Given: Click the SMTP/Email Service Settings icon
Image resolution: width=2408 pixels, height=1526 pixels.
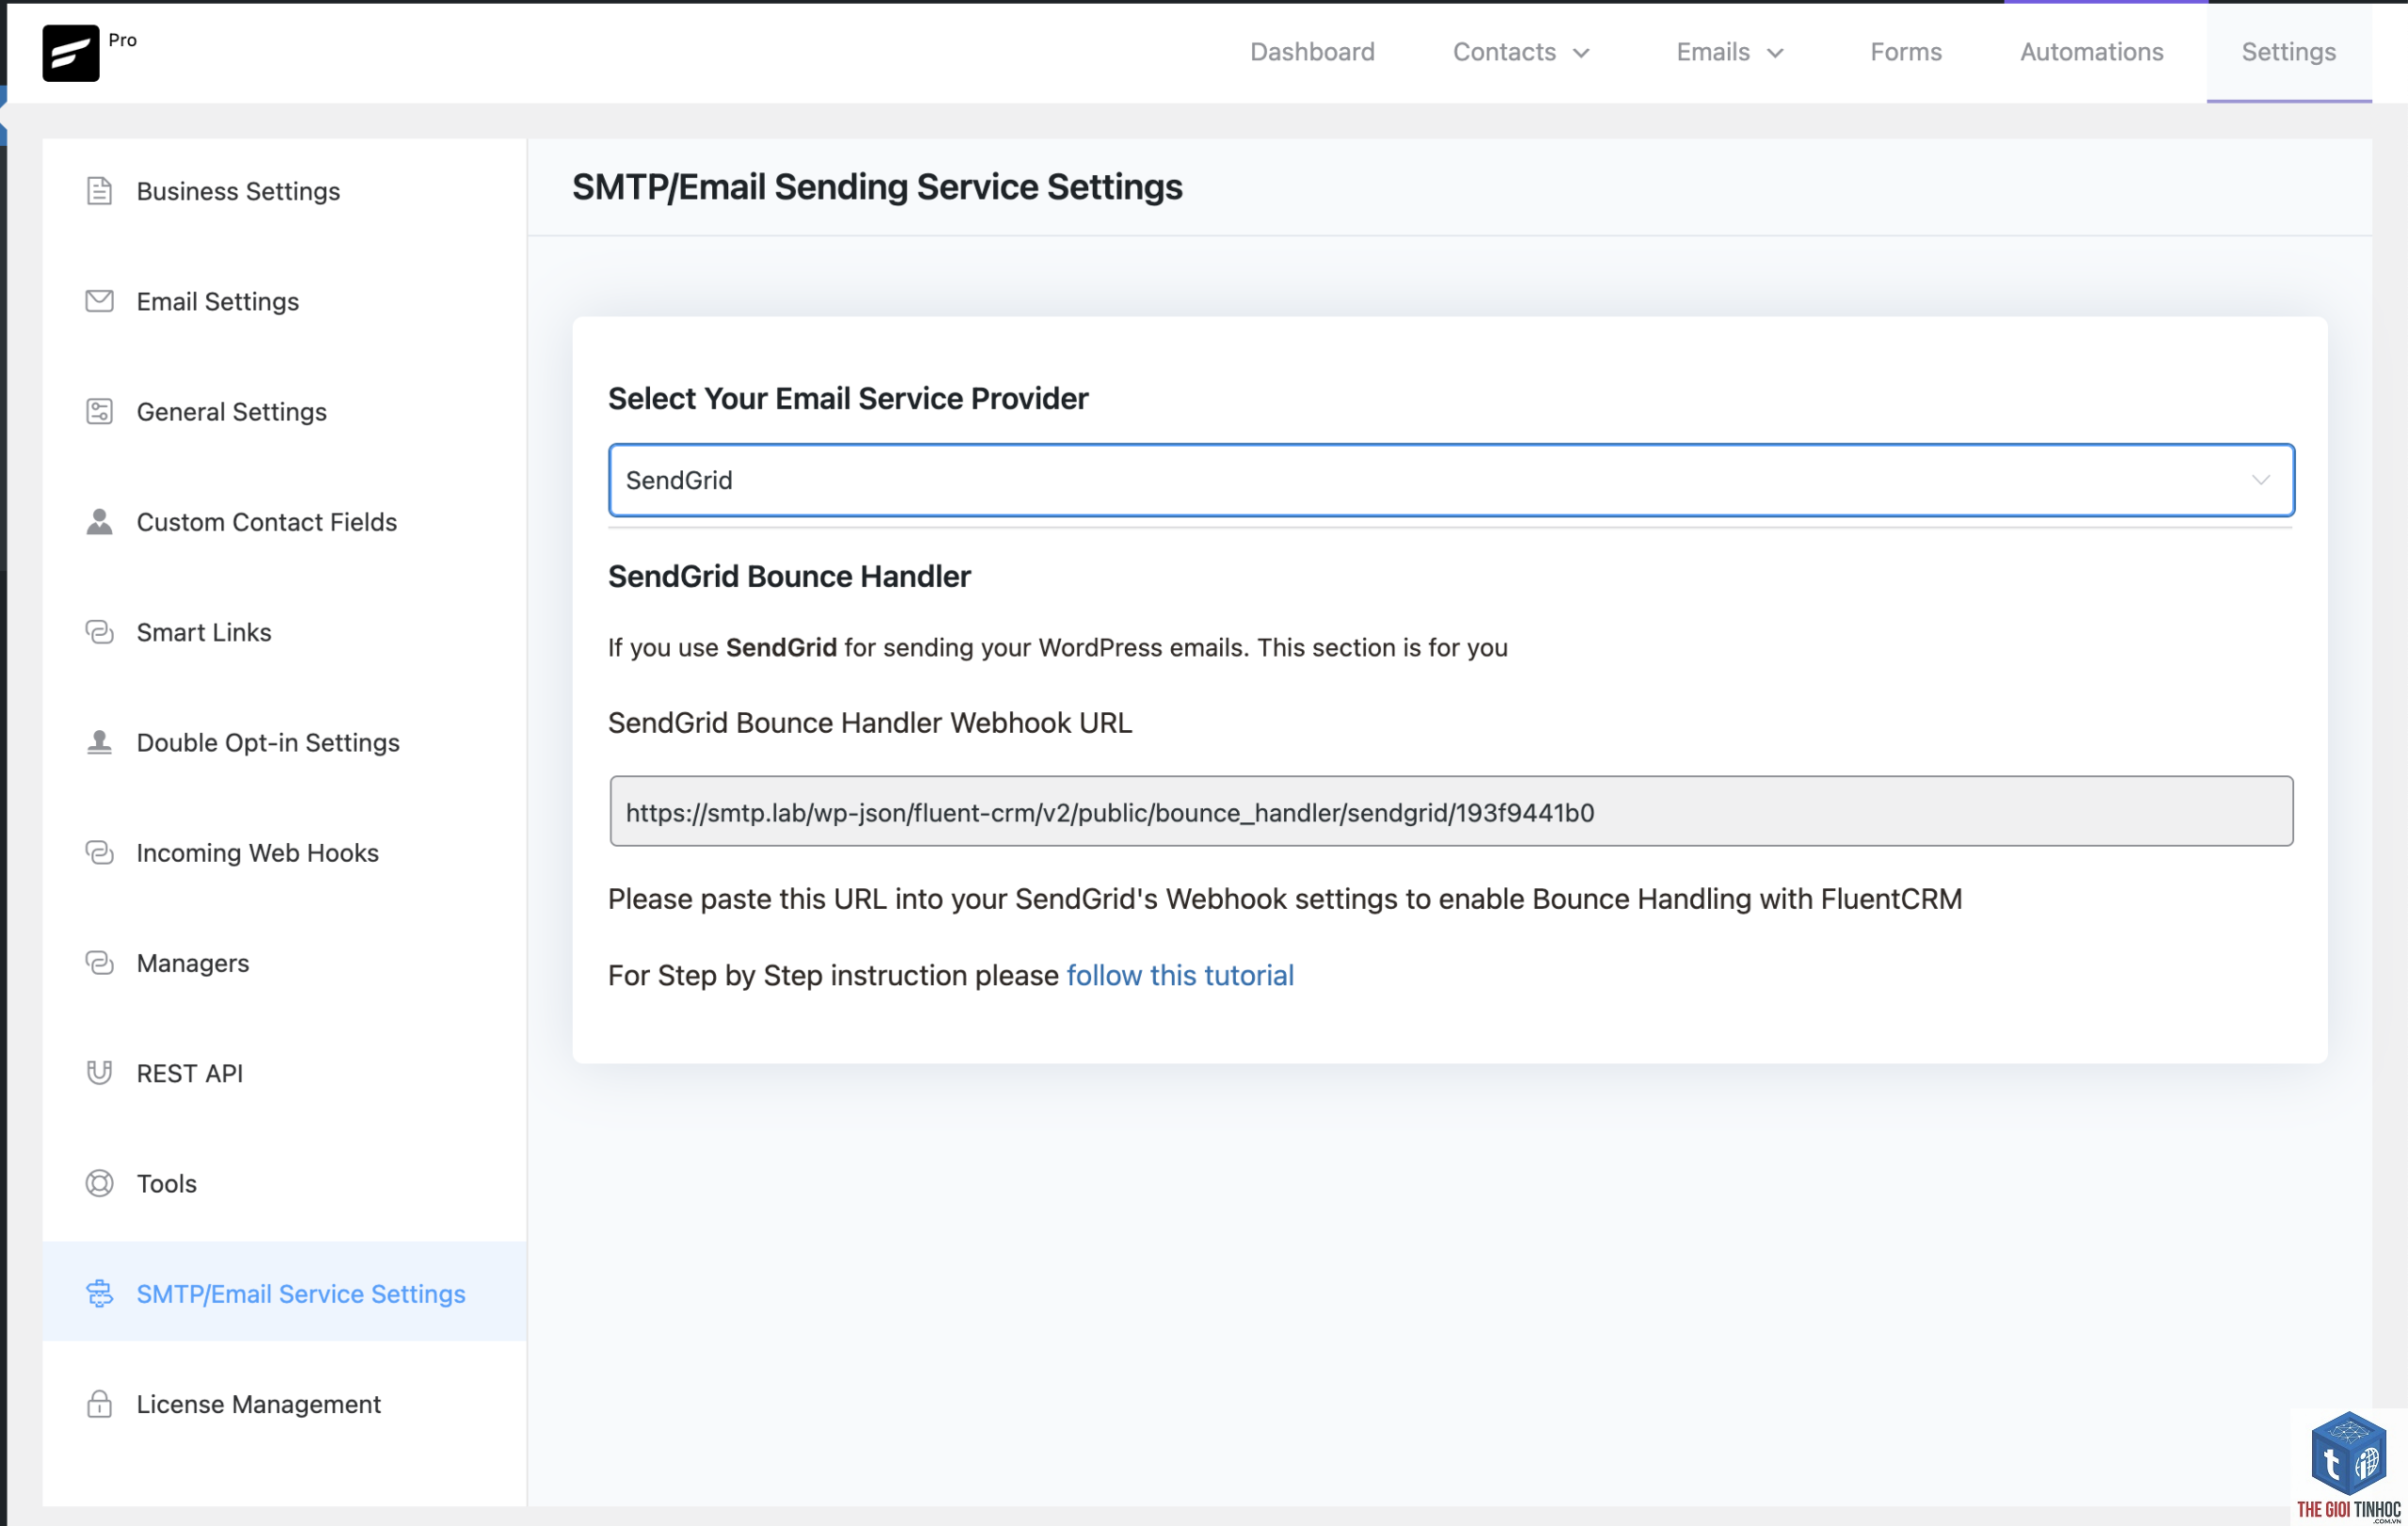Looking at the screenshot, I should (99, 1293).
